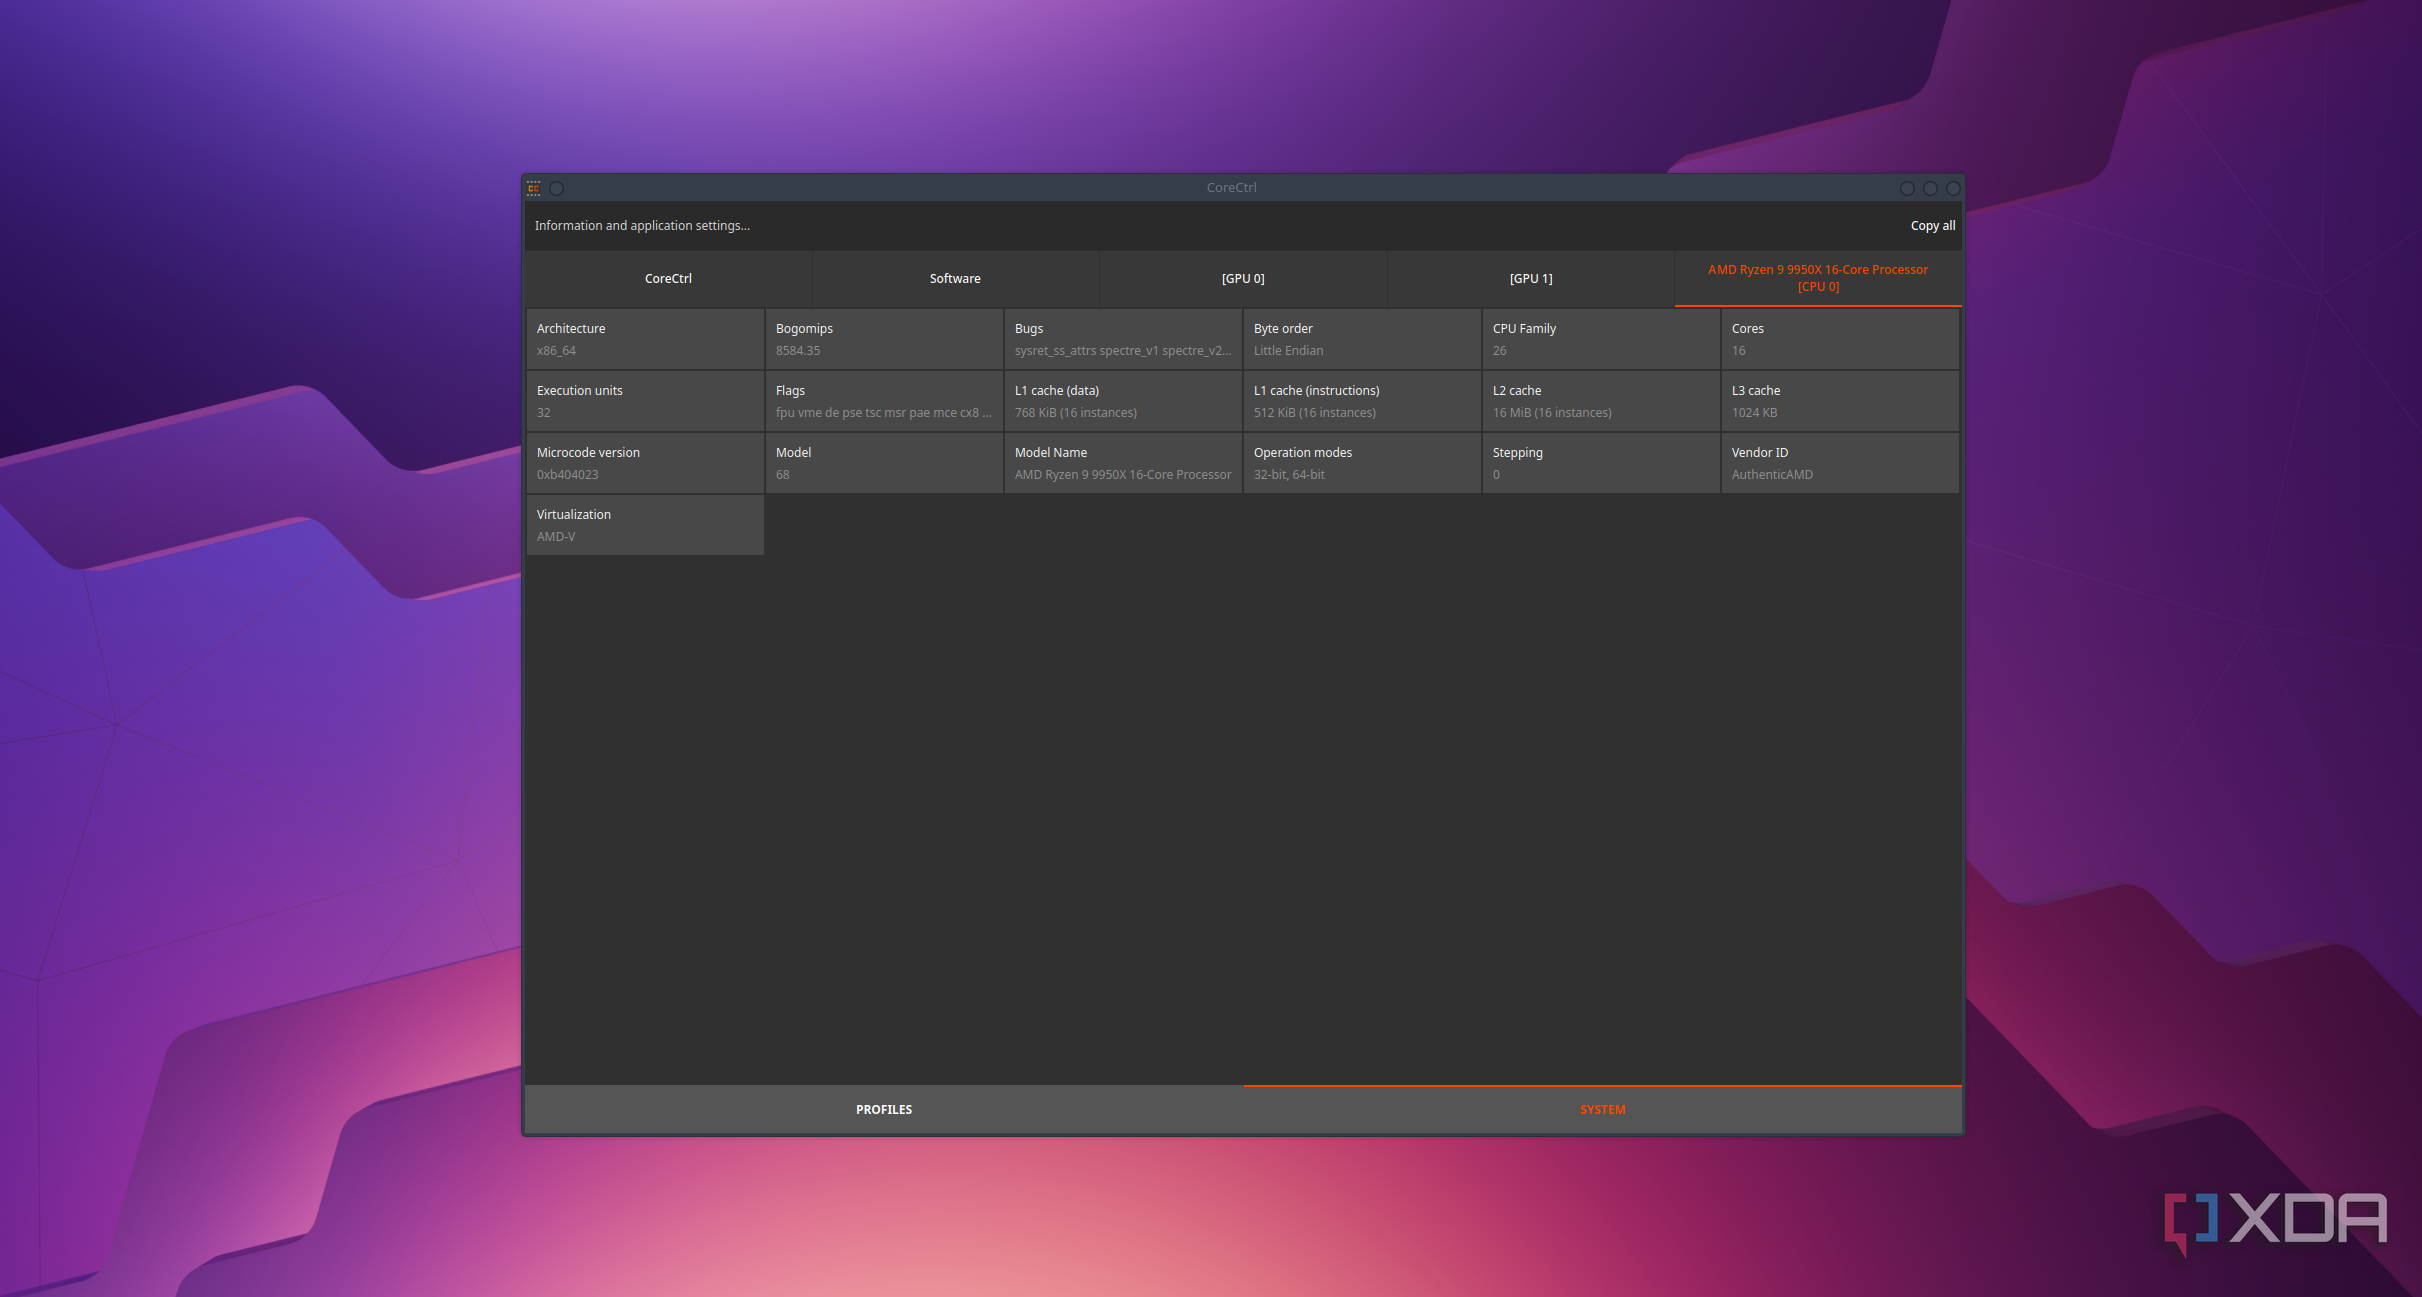Screen dimensions: 2422x1297
Task: Click Copy all button
Action: (1932, 226)
